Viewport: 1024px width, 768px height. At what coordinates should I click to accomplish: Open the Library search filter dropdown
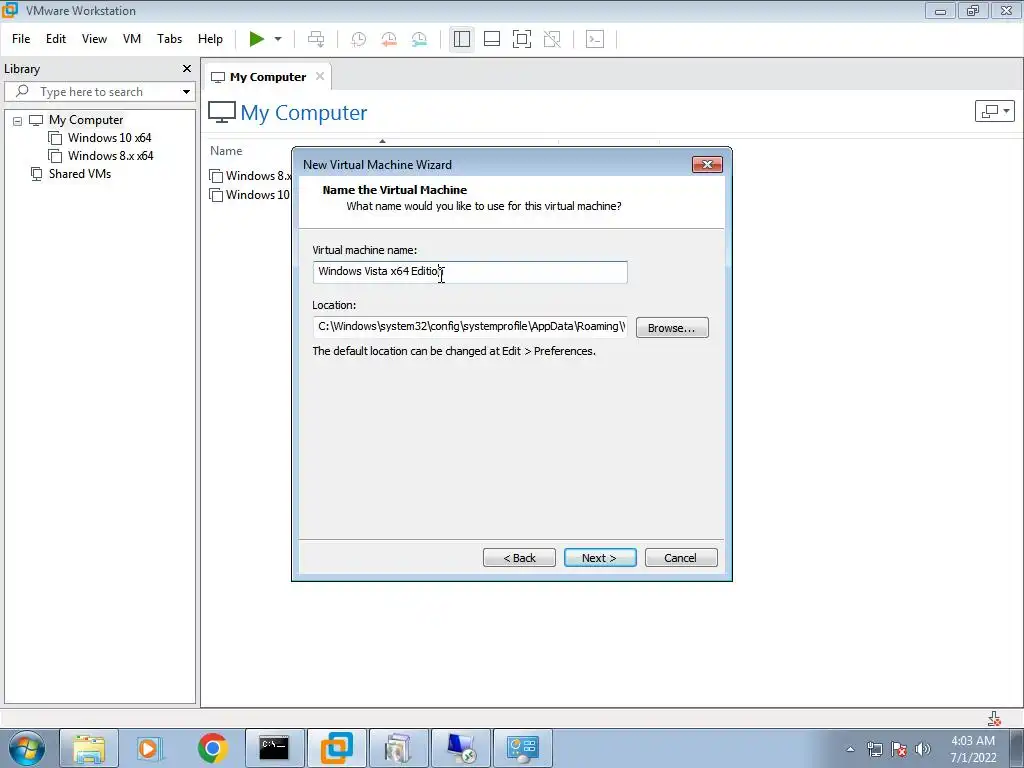pos(186,92)
